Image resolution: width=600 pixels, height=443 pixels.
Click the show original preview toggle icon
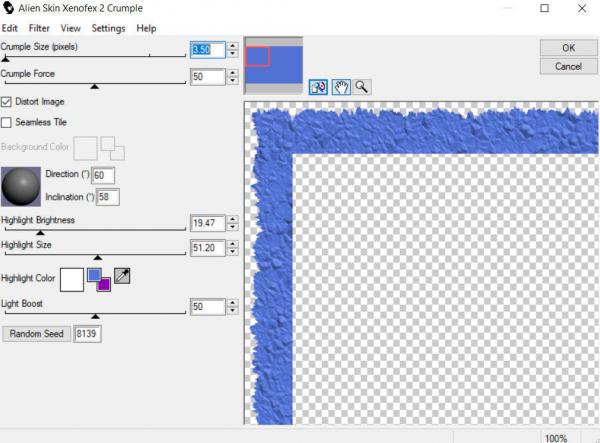[320, 87]
